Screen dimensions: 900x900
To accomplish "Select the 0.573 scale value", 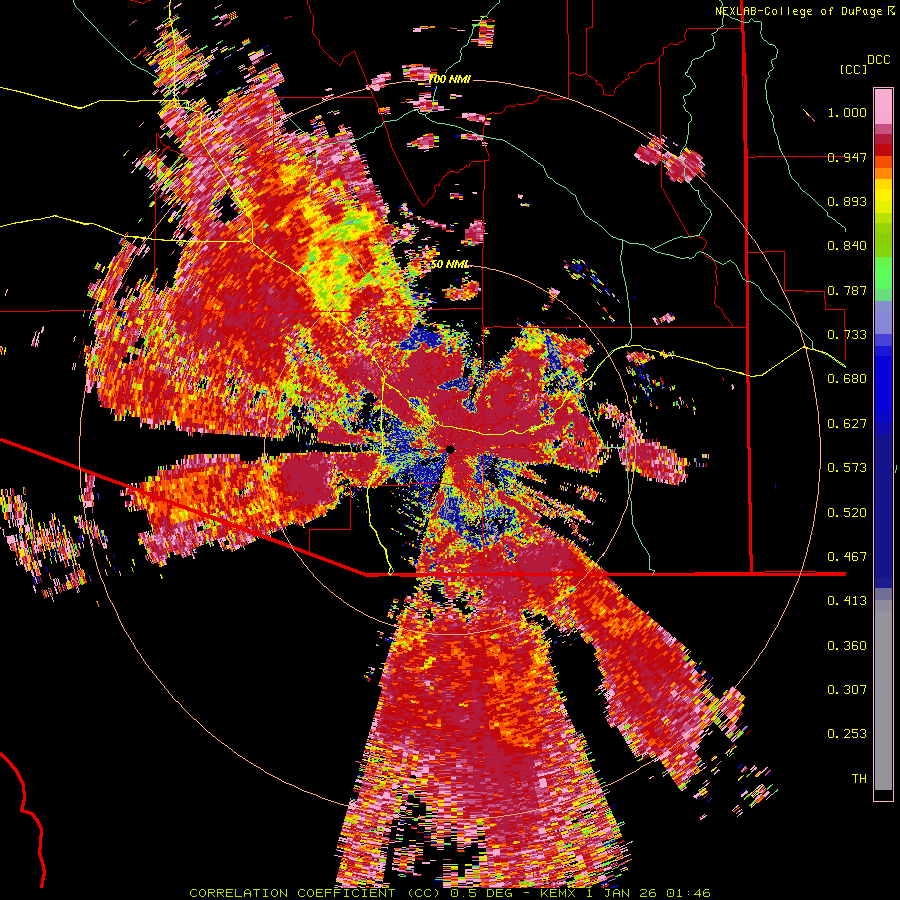I will coord(847,468).
